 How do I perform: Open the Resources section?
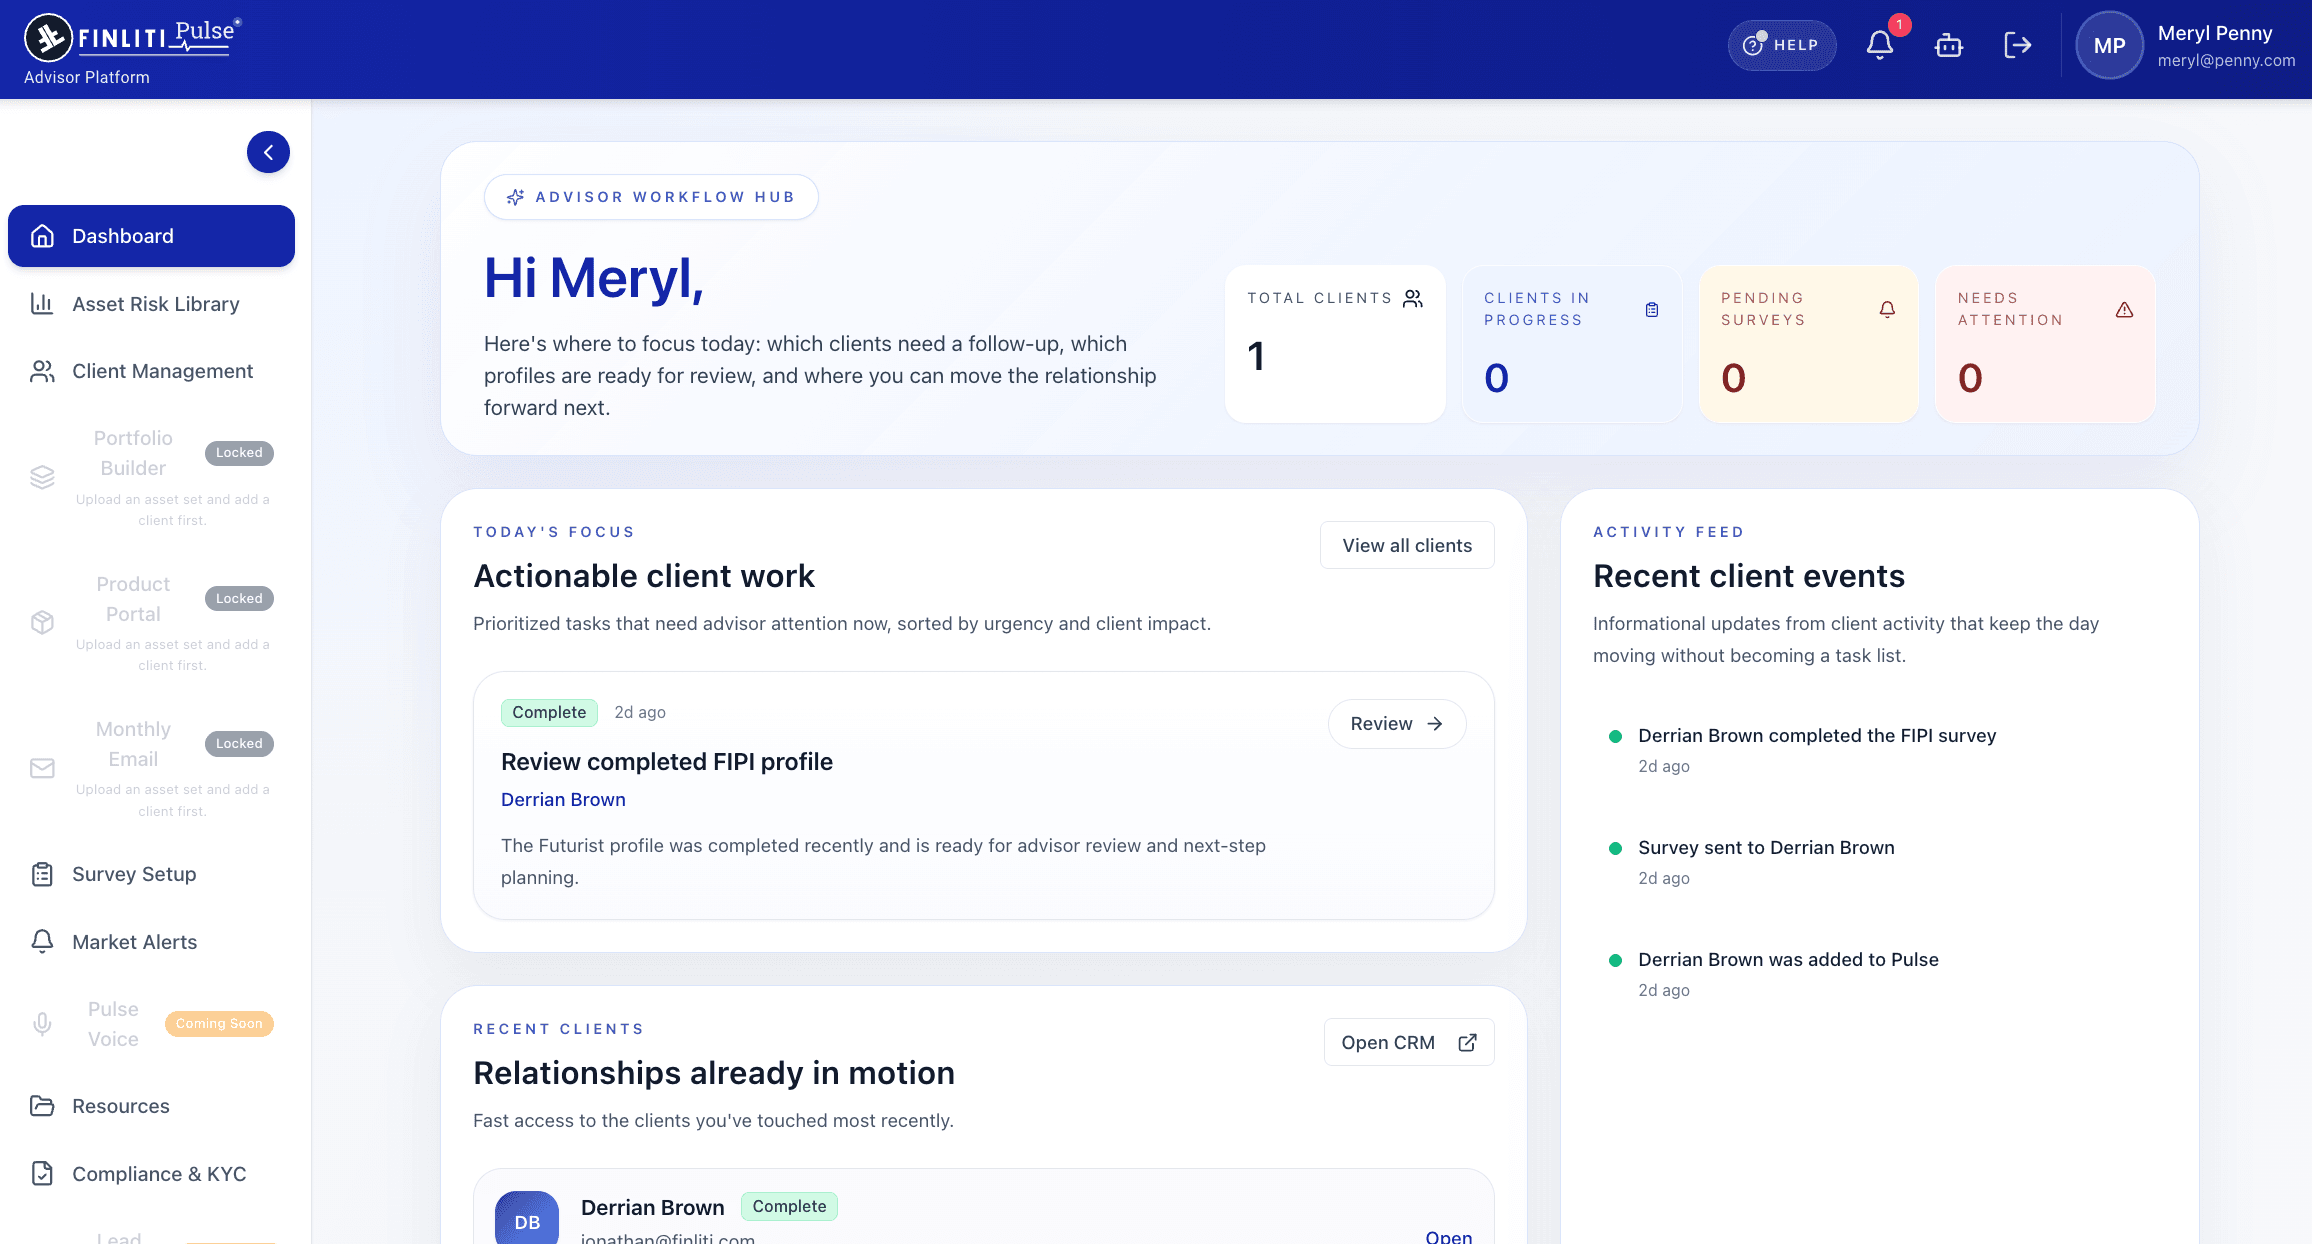click(120, 1106)
